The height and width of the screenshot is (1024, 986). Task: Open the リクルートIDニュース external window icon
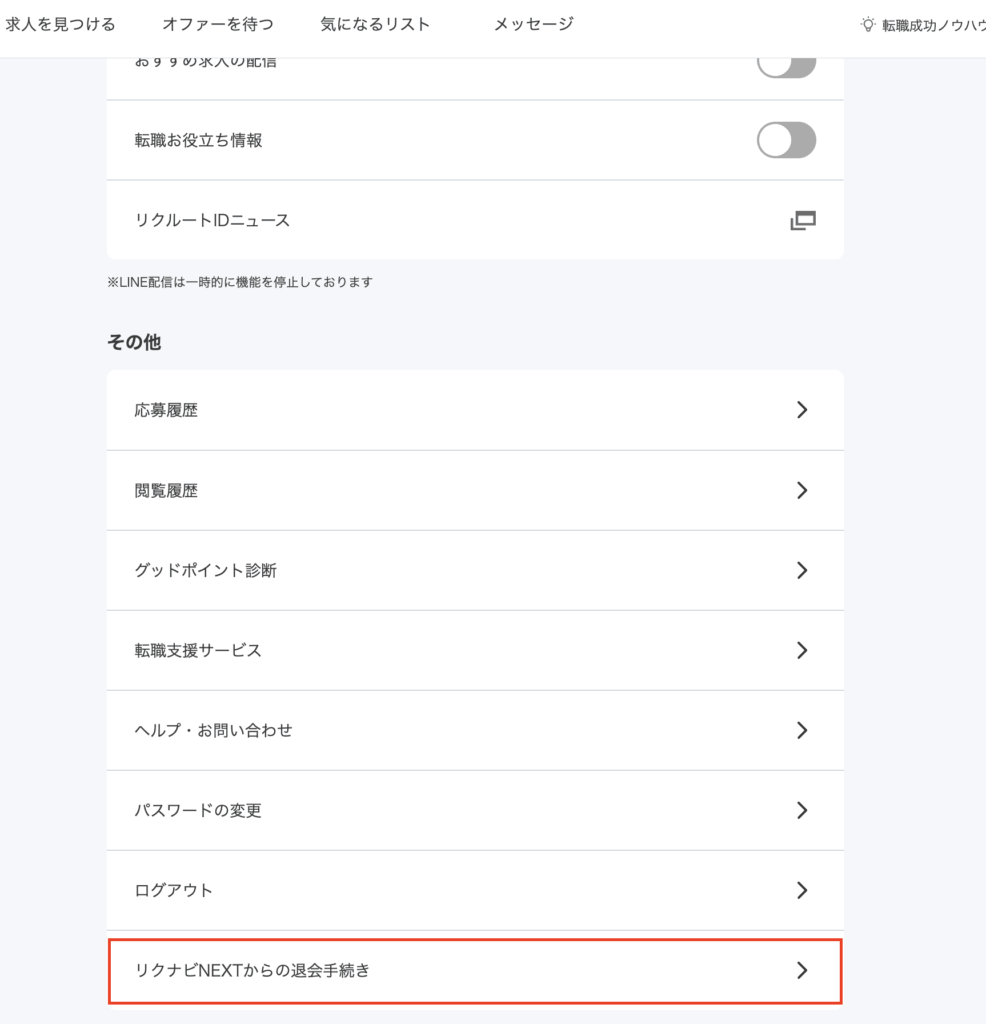803,221
